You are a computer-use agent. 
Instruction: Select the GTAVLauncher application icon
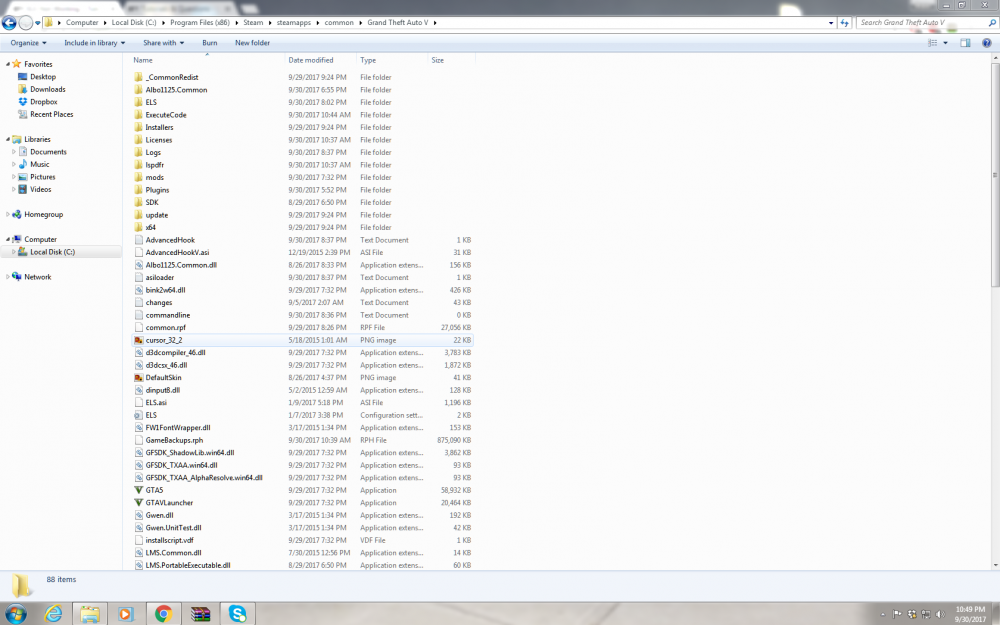pos(138,503)
